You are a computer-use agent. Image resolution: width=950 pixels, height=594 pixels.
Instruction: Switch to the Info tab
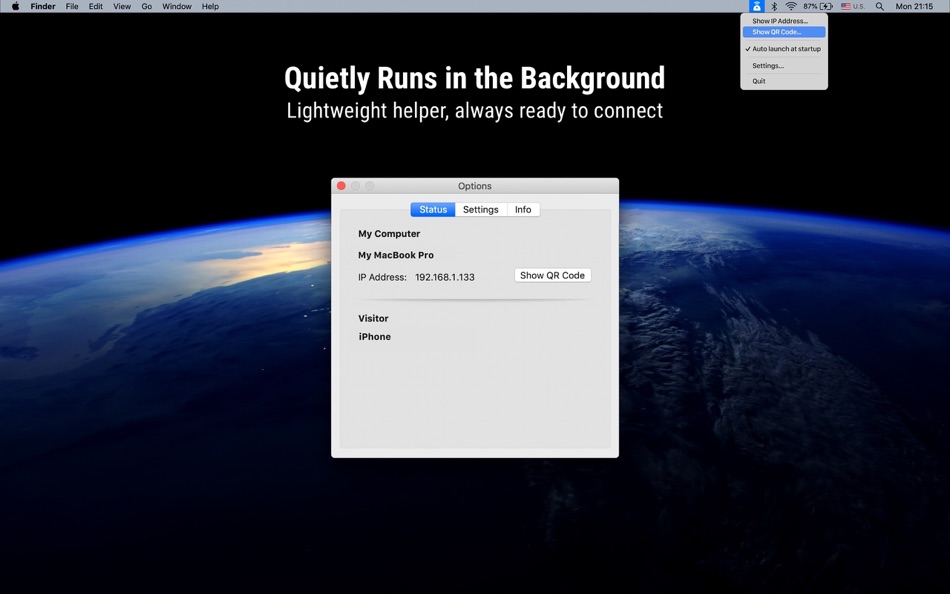click(x=523, y=209)
